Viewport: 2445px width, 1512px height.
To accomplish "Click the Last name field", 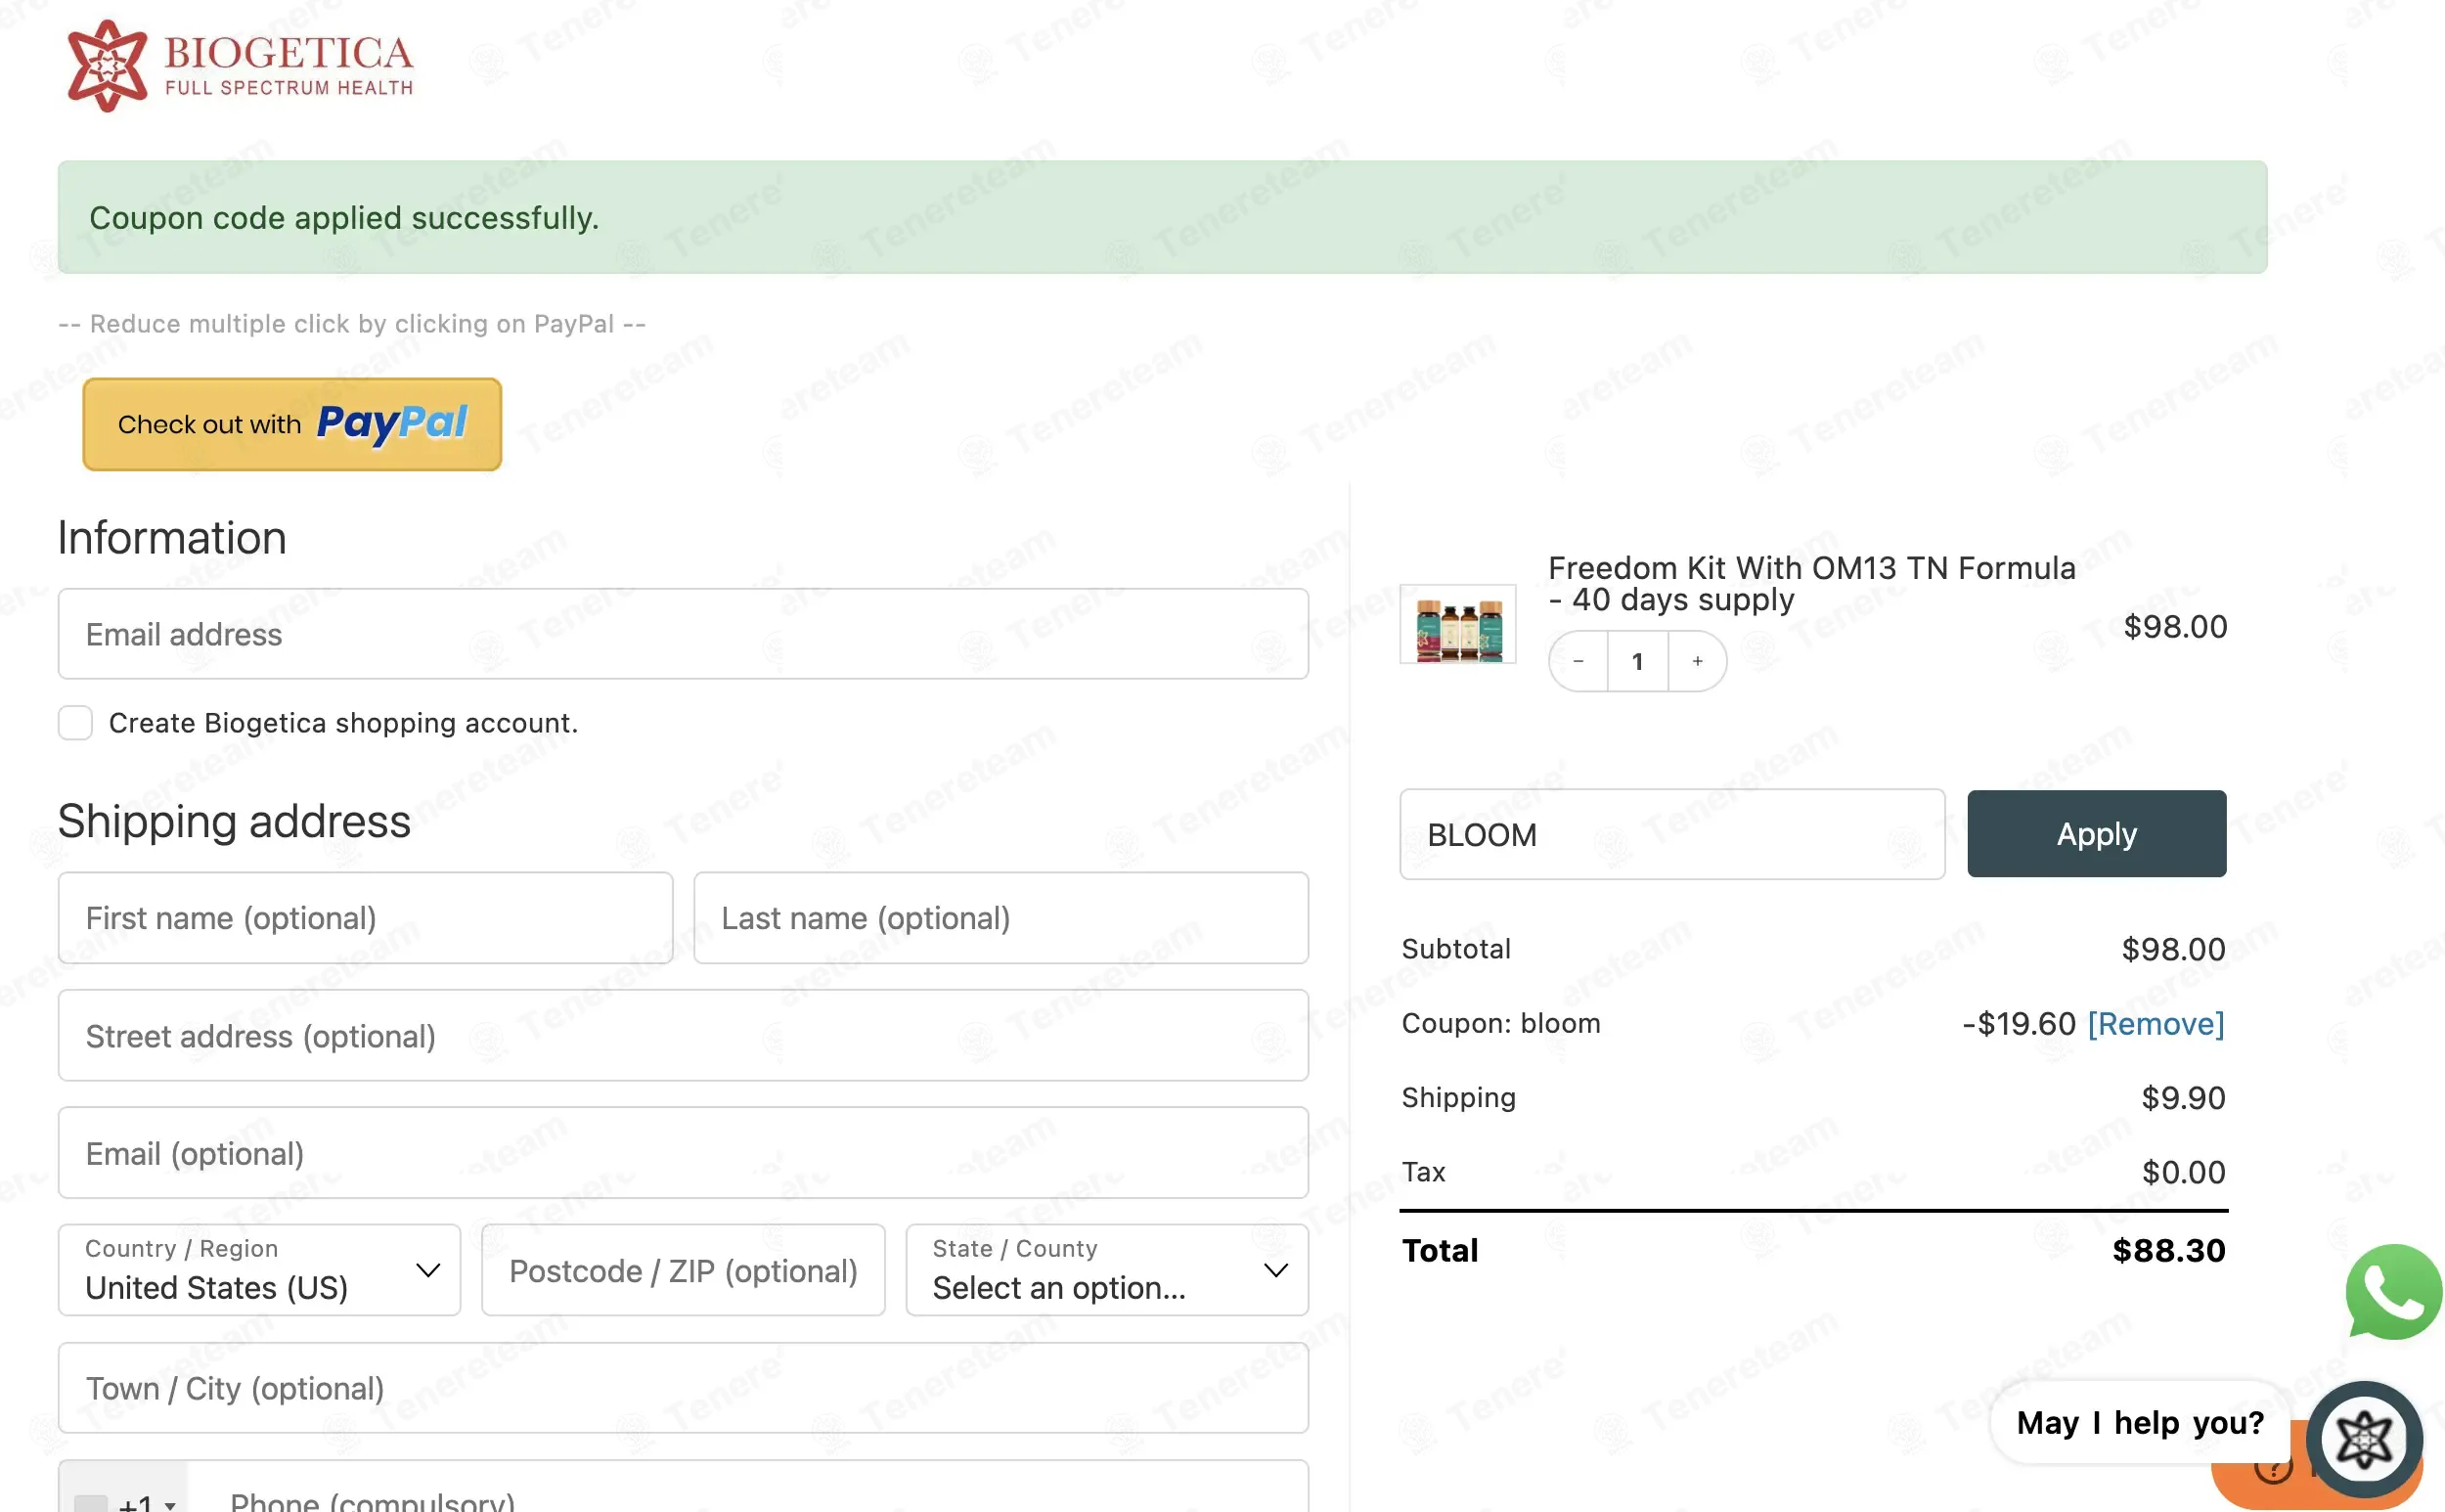I will coord(1001,918).
